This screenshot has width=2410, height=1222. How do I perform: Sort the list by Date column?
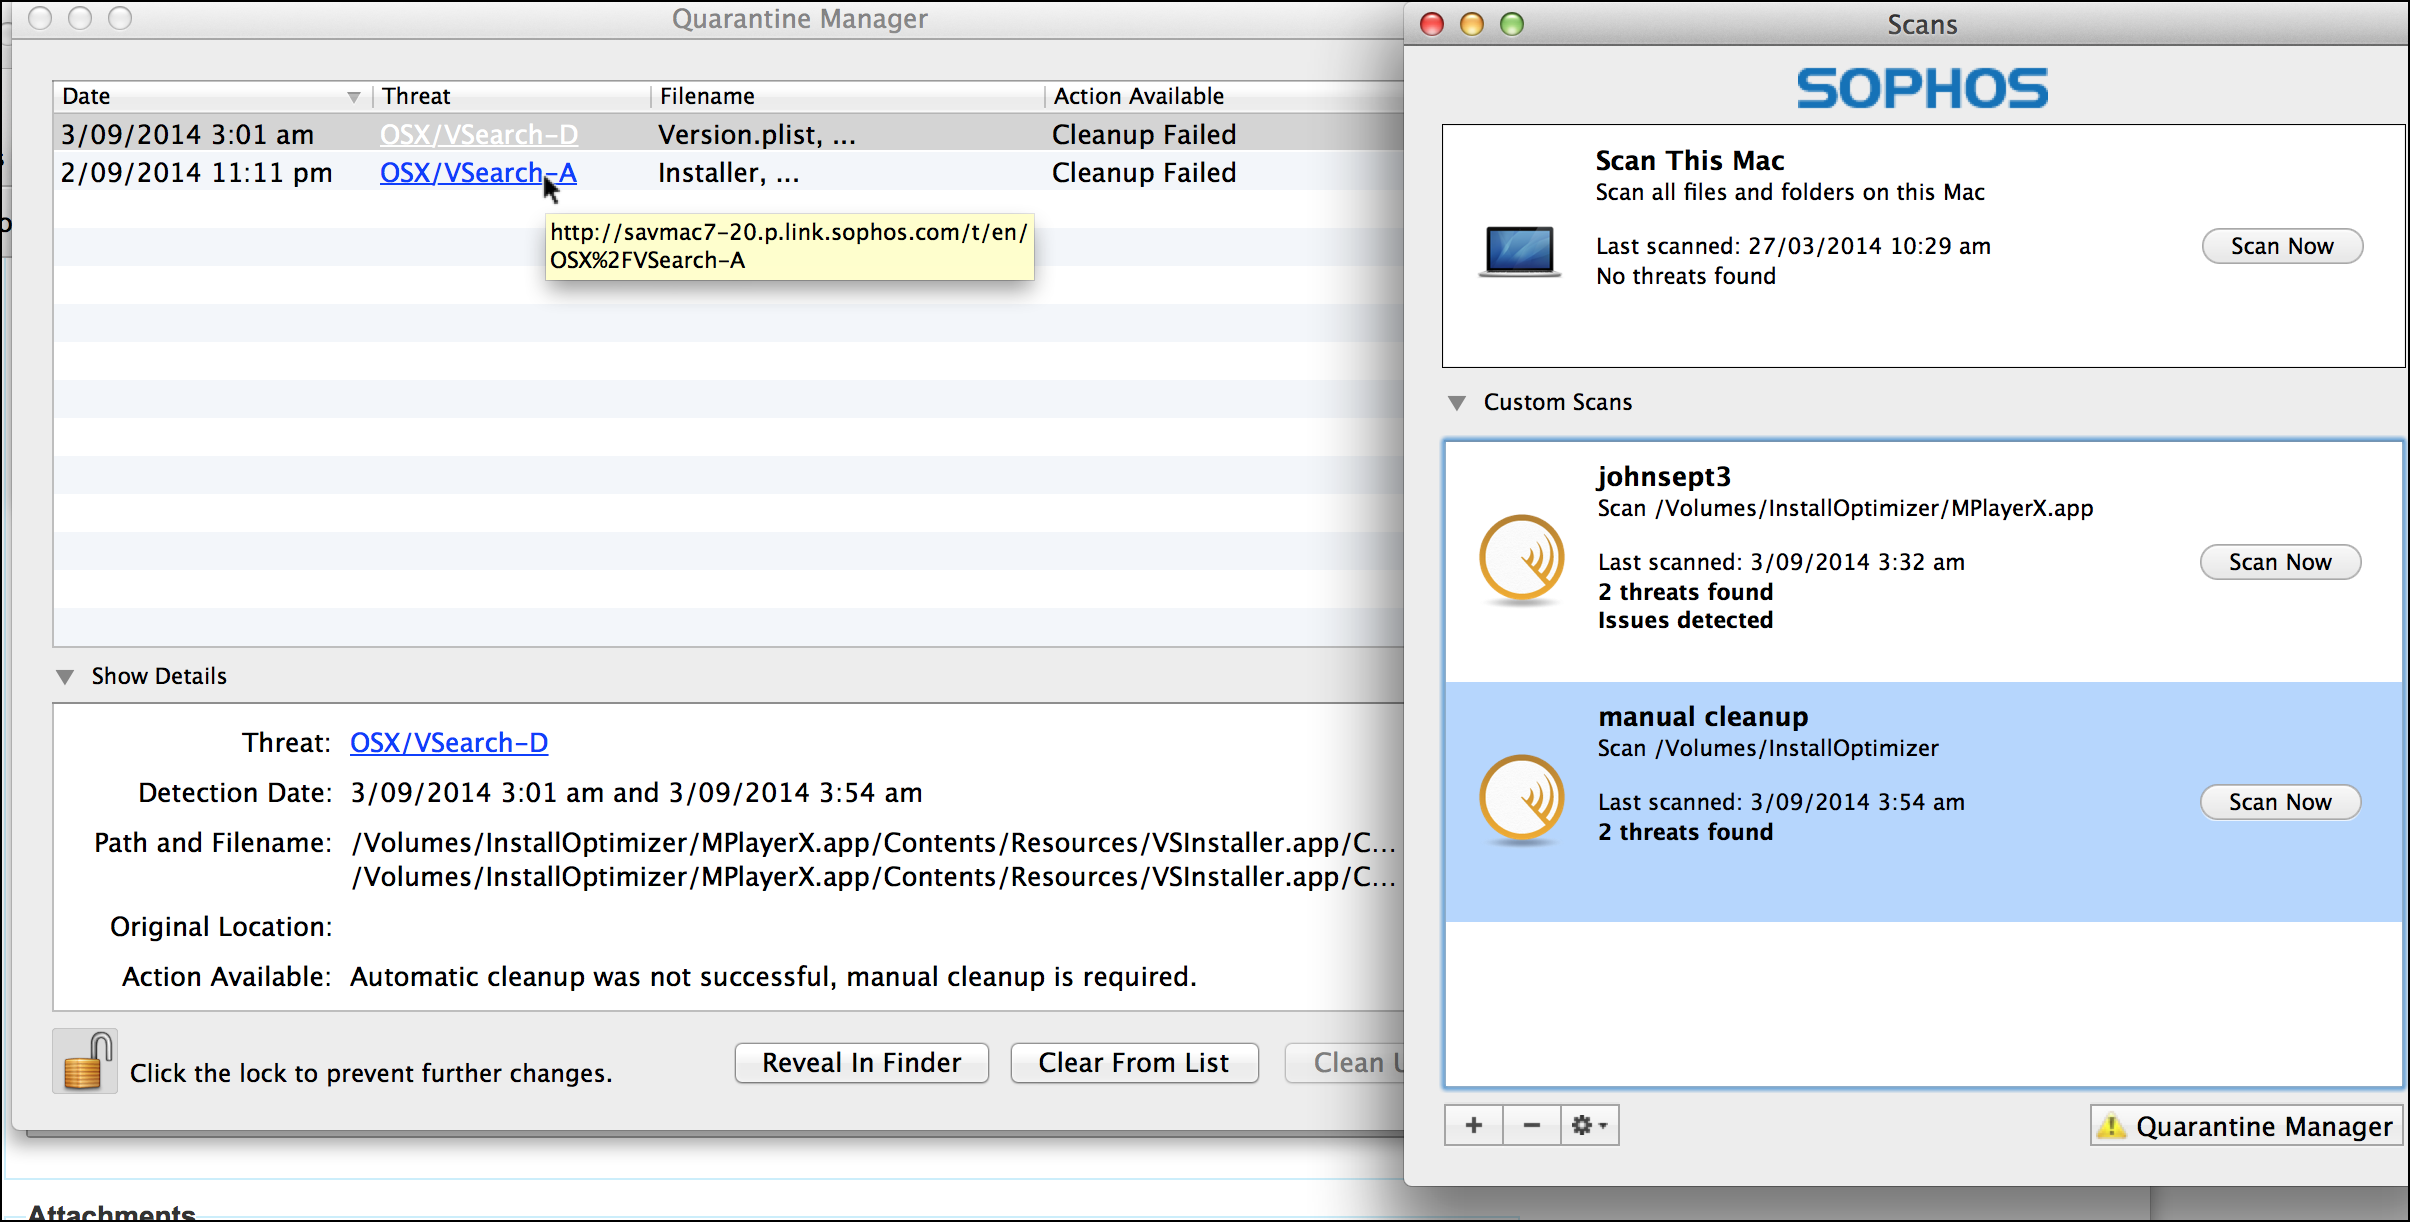pos(212,96)
